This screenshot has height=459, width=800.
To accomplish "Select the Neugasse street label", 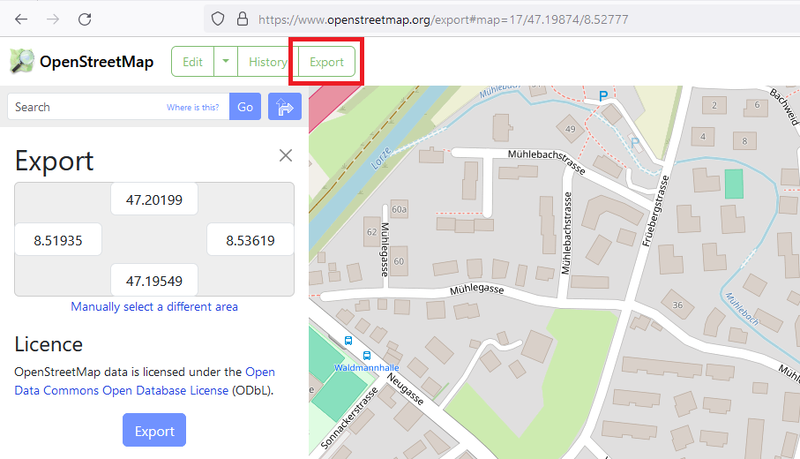I will 405,389.
